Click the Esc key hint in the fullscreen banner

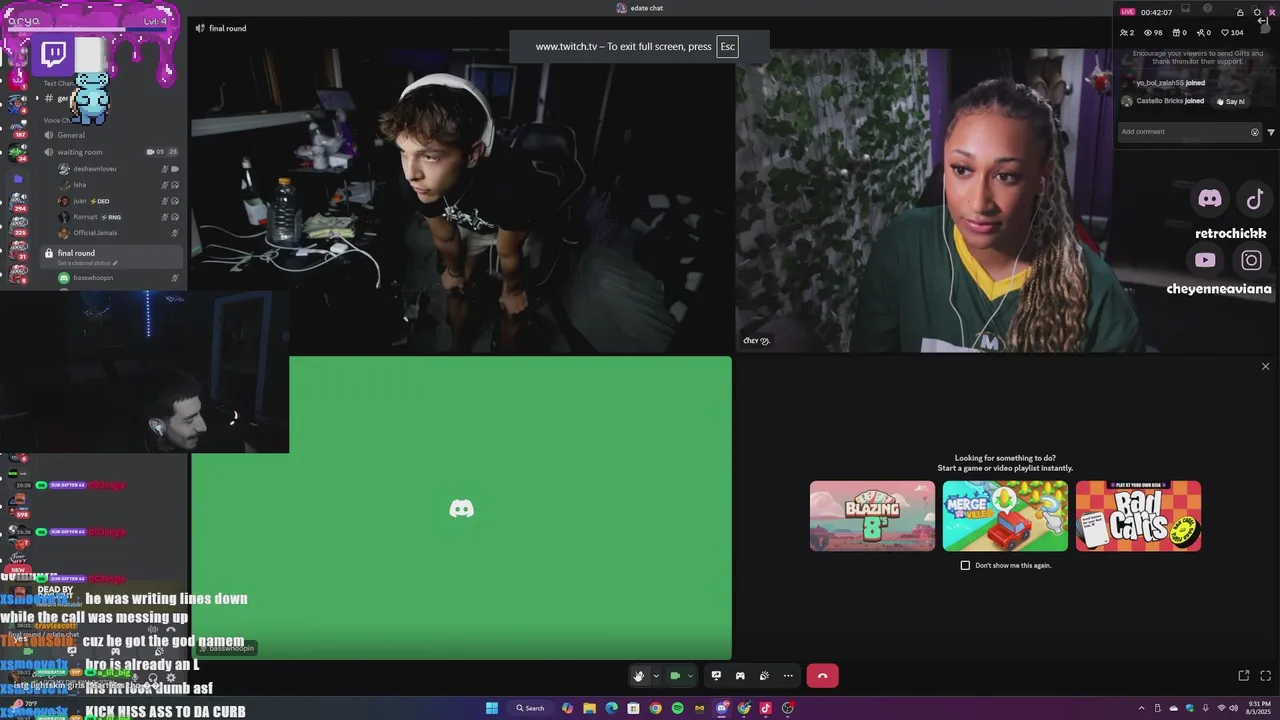pos(727,47)
